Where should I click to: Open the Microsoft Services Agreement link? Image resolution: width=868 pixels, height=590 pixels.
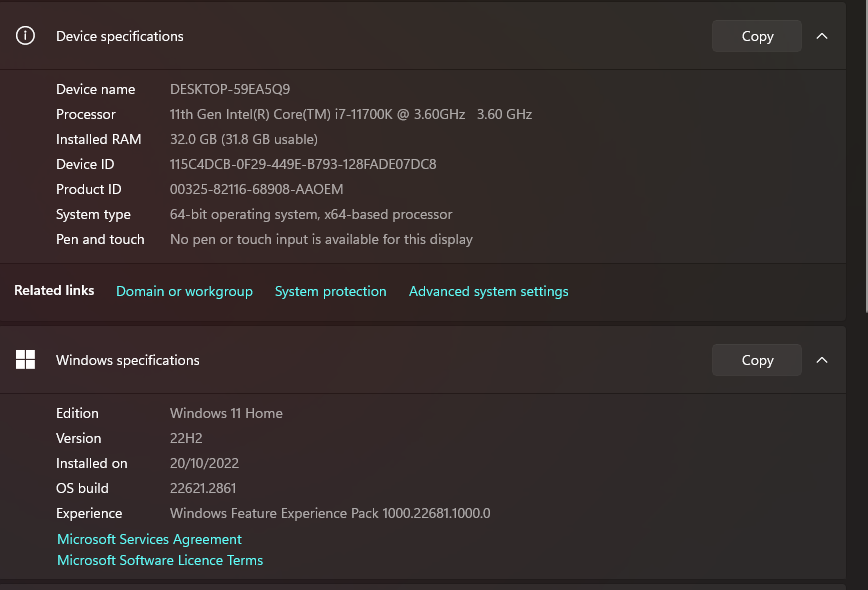(149, 539)
